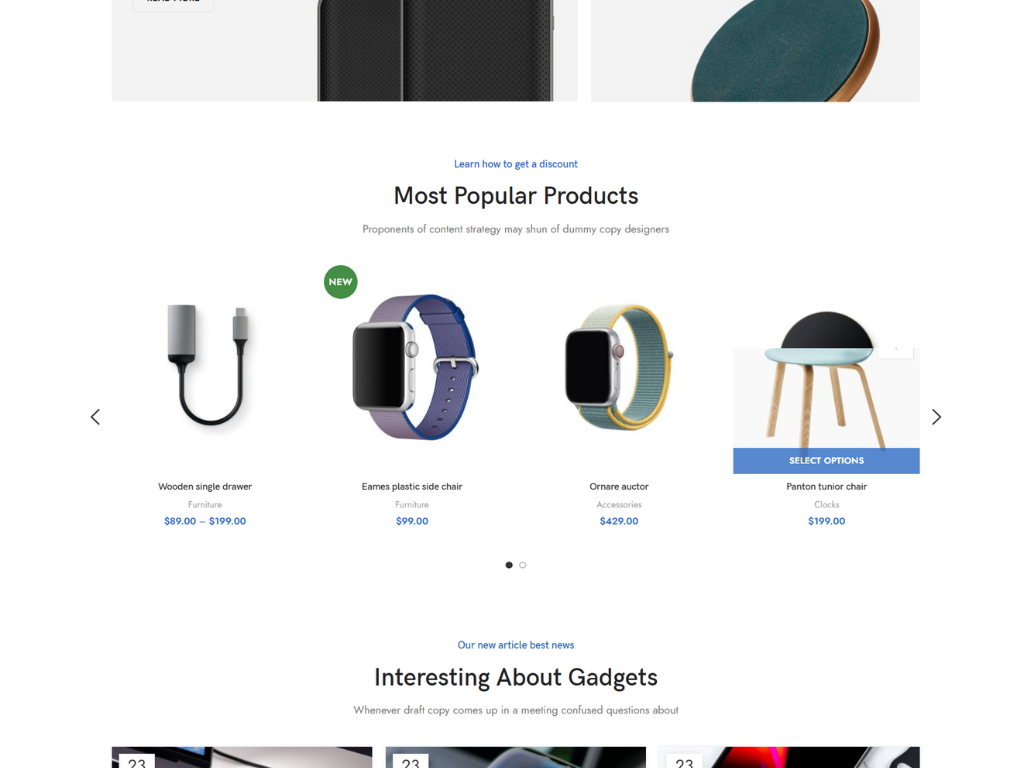Click the green loop watch product image
The height and width of the screenshot is (768, 1024).
pyautogui.click(x=619, y=367)
